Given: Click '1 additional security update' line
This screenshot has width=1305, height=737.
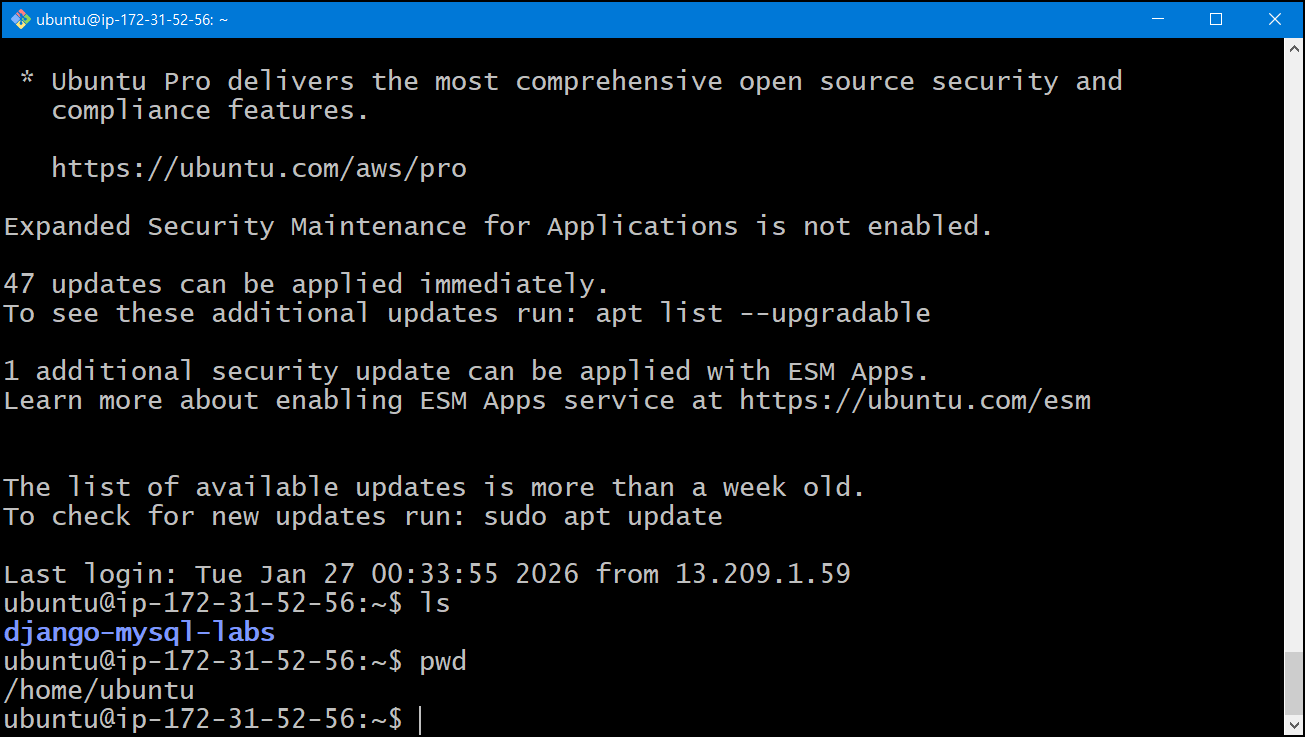Looking at the screenshot, I should tap(466, 371).
